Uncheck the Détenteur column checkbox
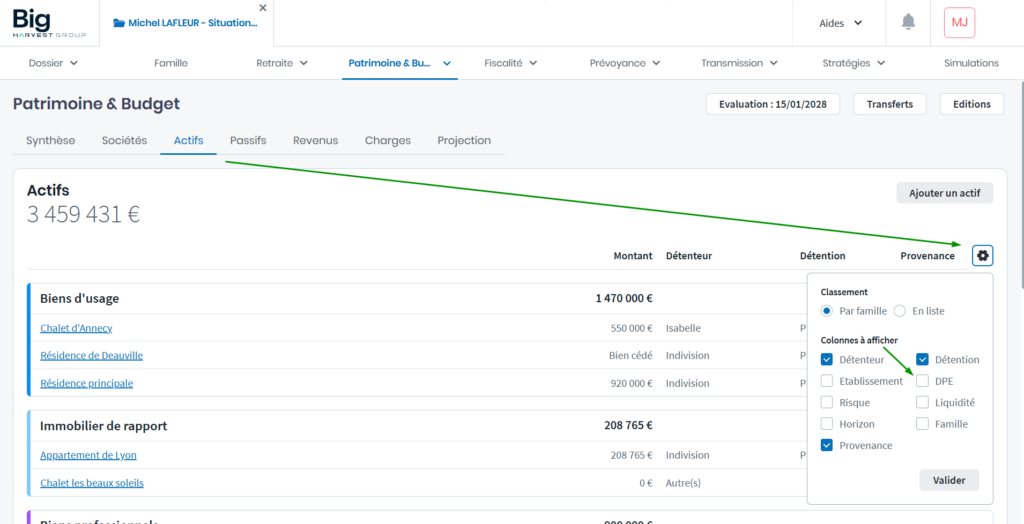The width and height of the screenshot is (1024, 524). pos(827,360)
